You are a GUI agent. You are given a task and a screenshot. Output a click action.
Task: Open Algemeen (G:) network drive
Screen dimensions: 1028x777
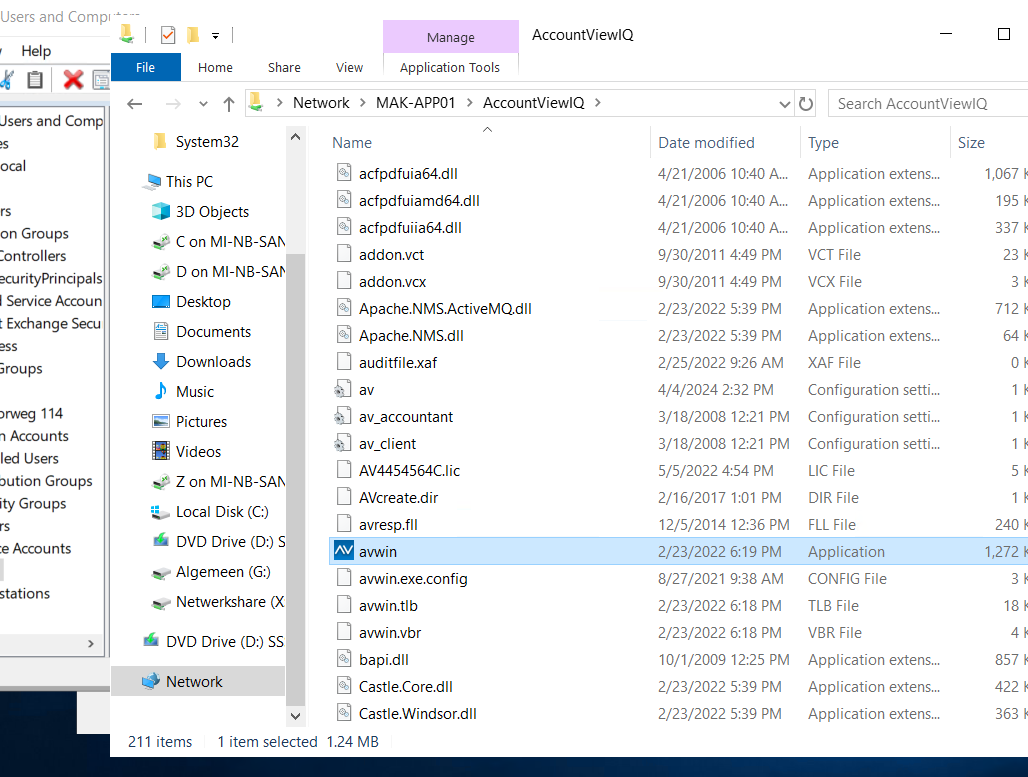(223, 572)
